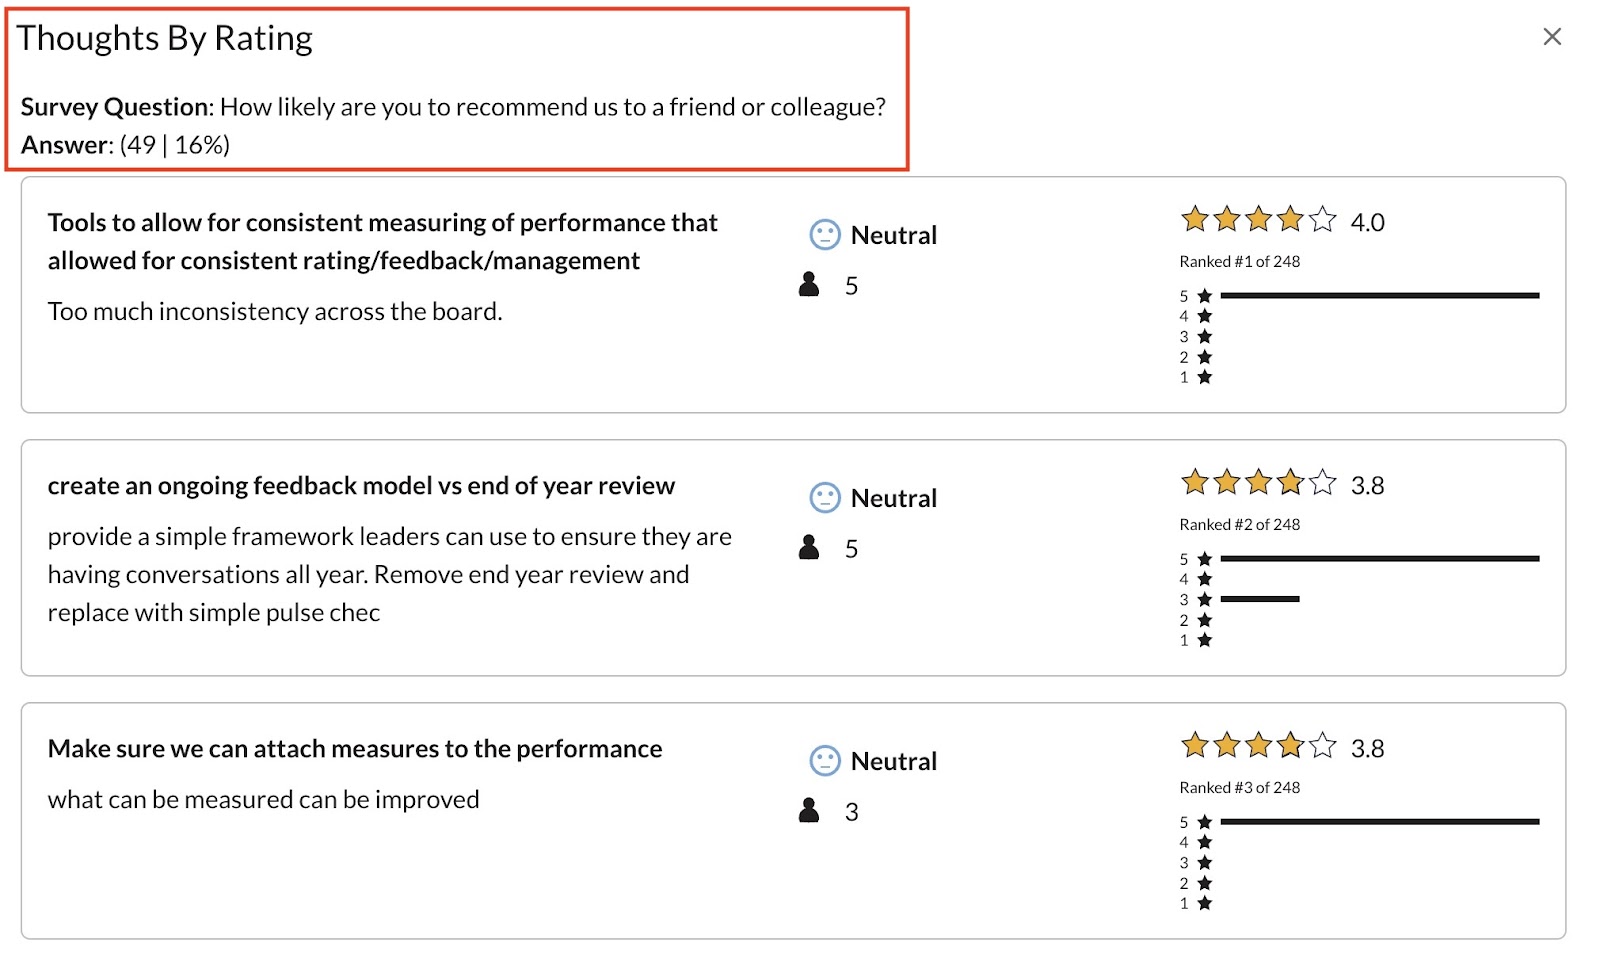Click the person icon beside 5 in first card
This screenshot has height=954, width=1600.
(809, 285)
